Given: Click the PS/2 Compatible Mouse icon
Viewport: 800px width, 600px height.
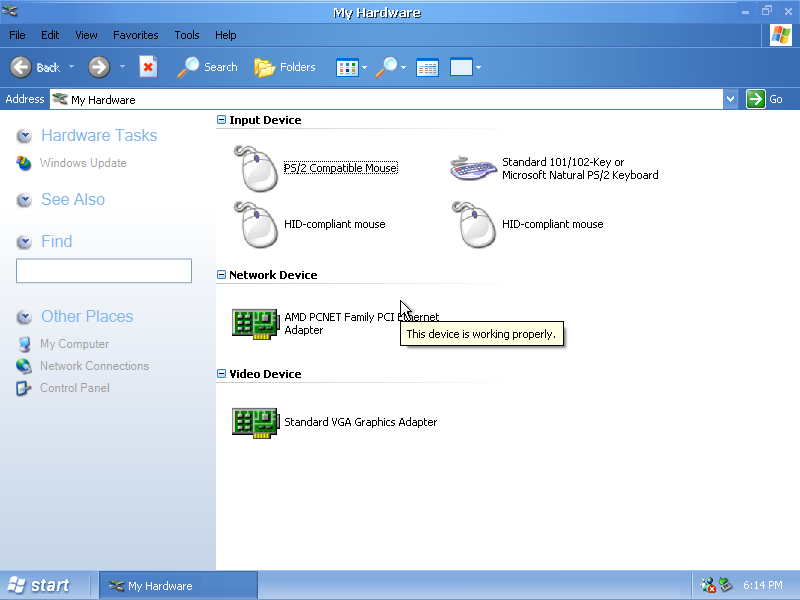Looking at the screenshot, I should [255, 168].
